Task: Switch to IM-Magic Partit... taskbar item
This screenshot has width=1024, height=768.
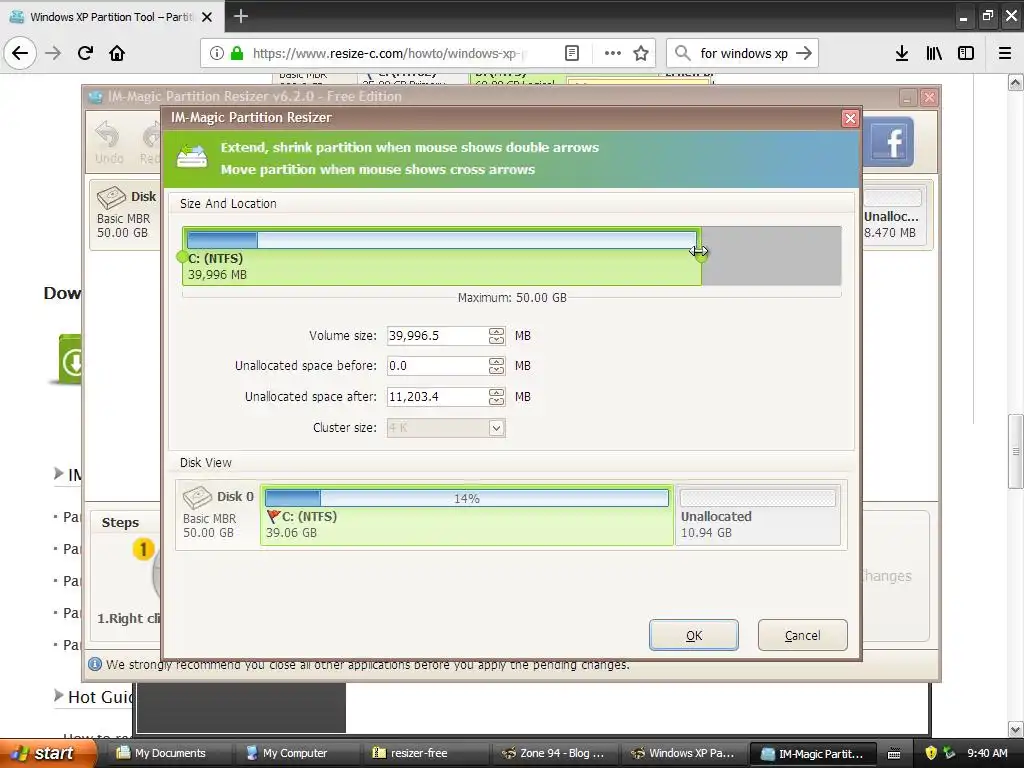Action: pyautogui.click(x=813, y=753)
